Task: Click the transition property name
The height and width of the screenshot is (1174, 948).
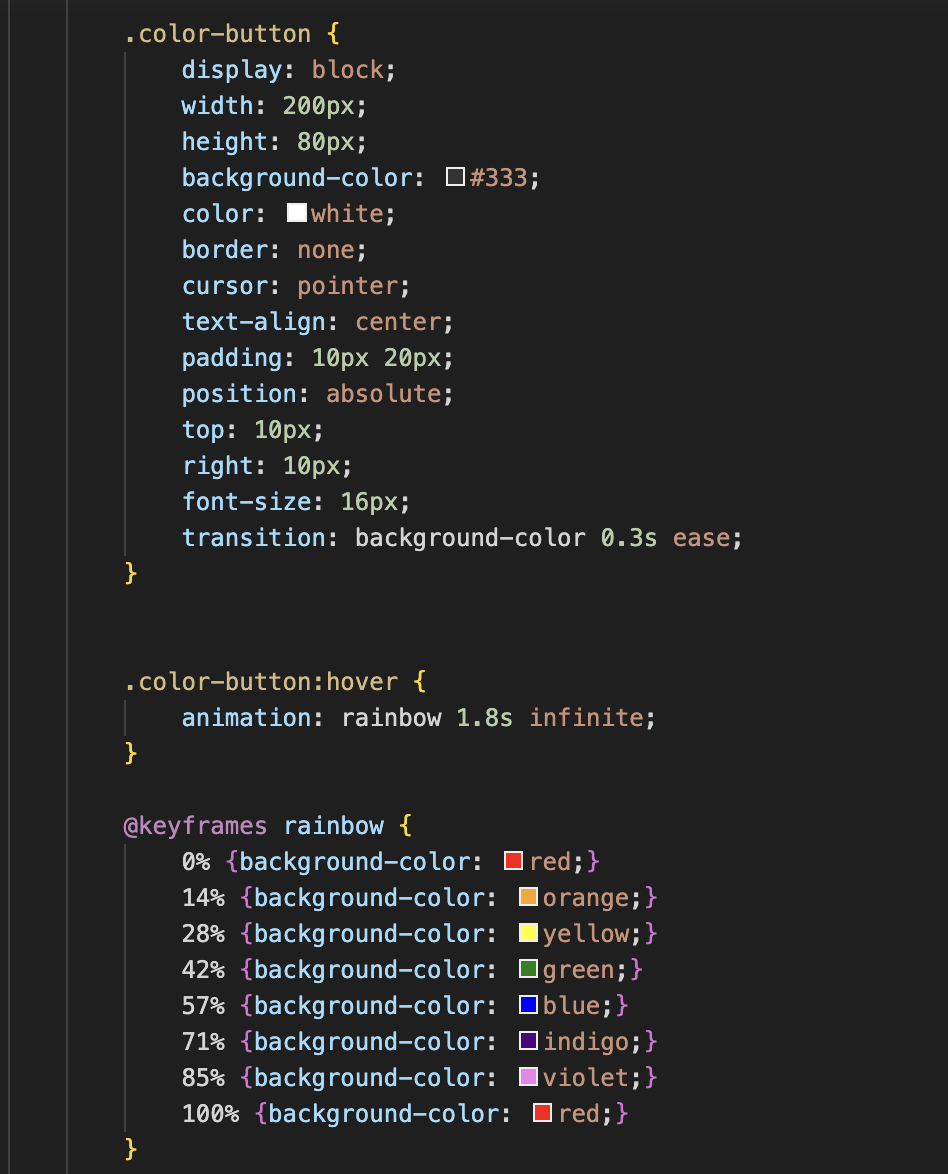Action: [254, 538]
